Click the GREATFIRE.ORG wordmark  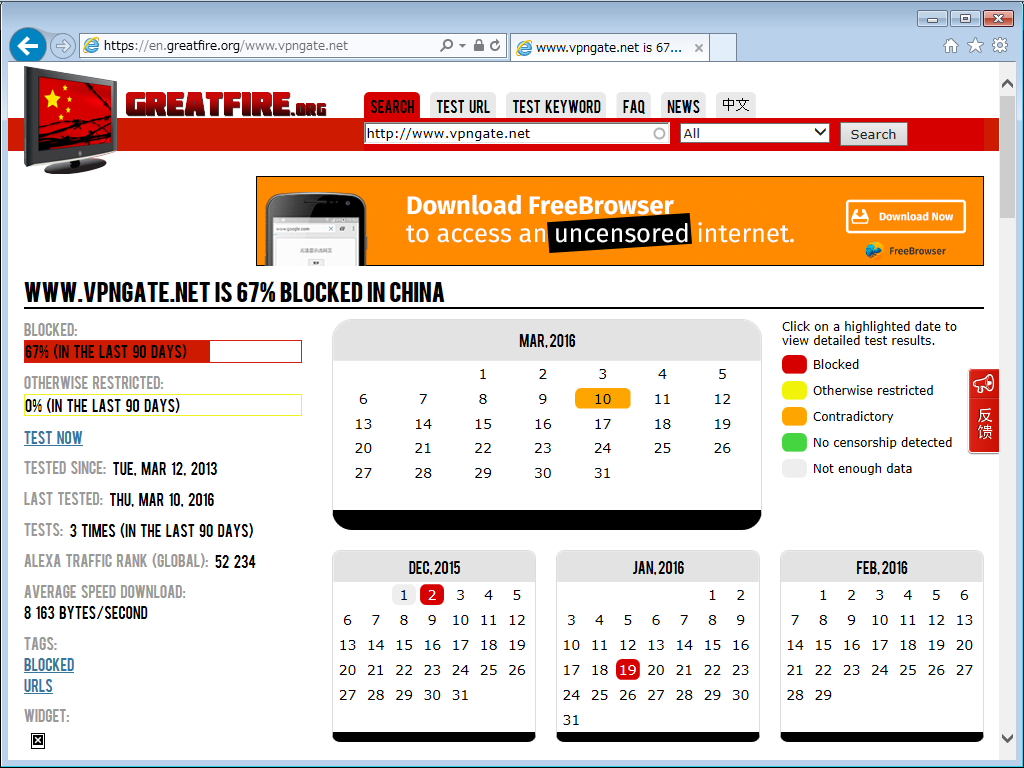point(226,104)
